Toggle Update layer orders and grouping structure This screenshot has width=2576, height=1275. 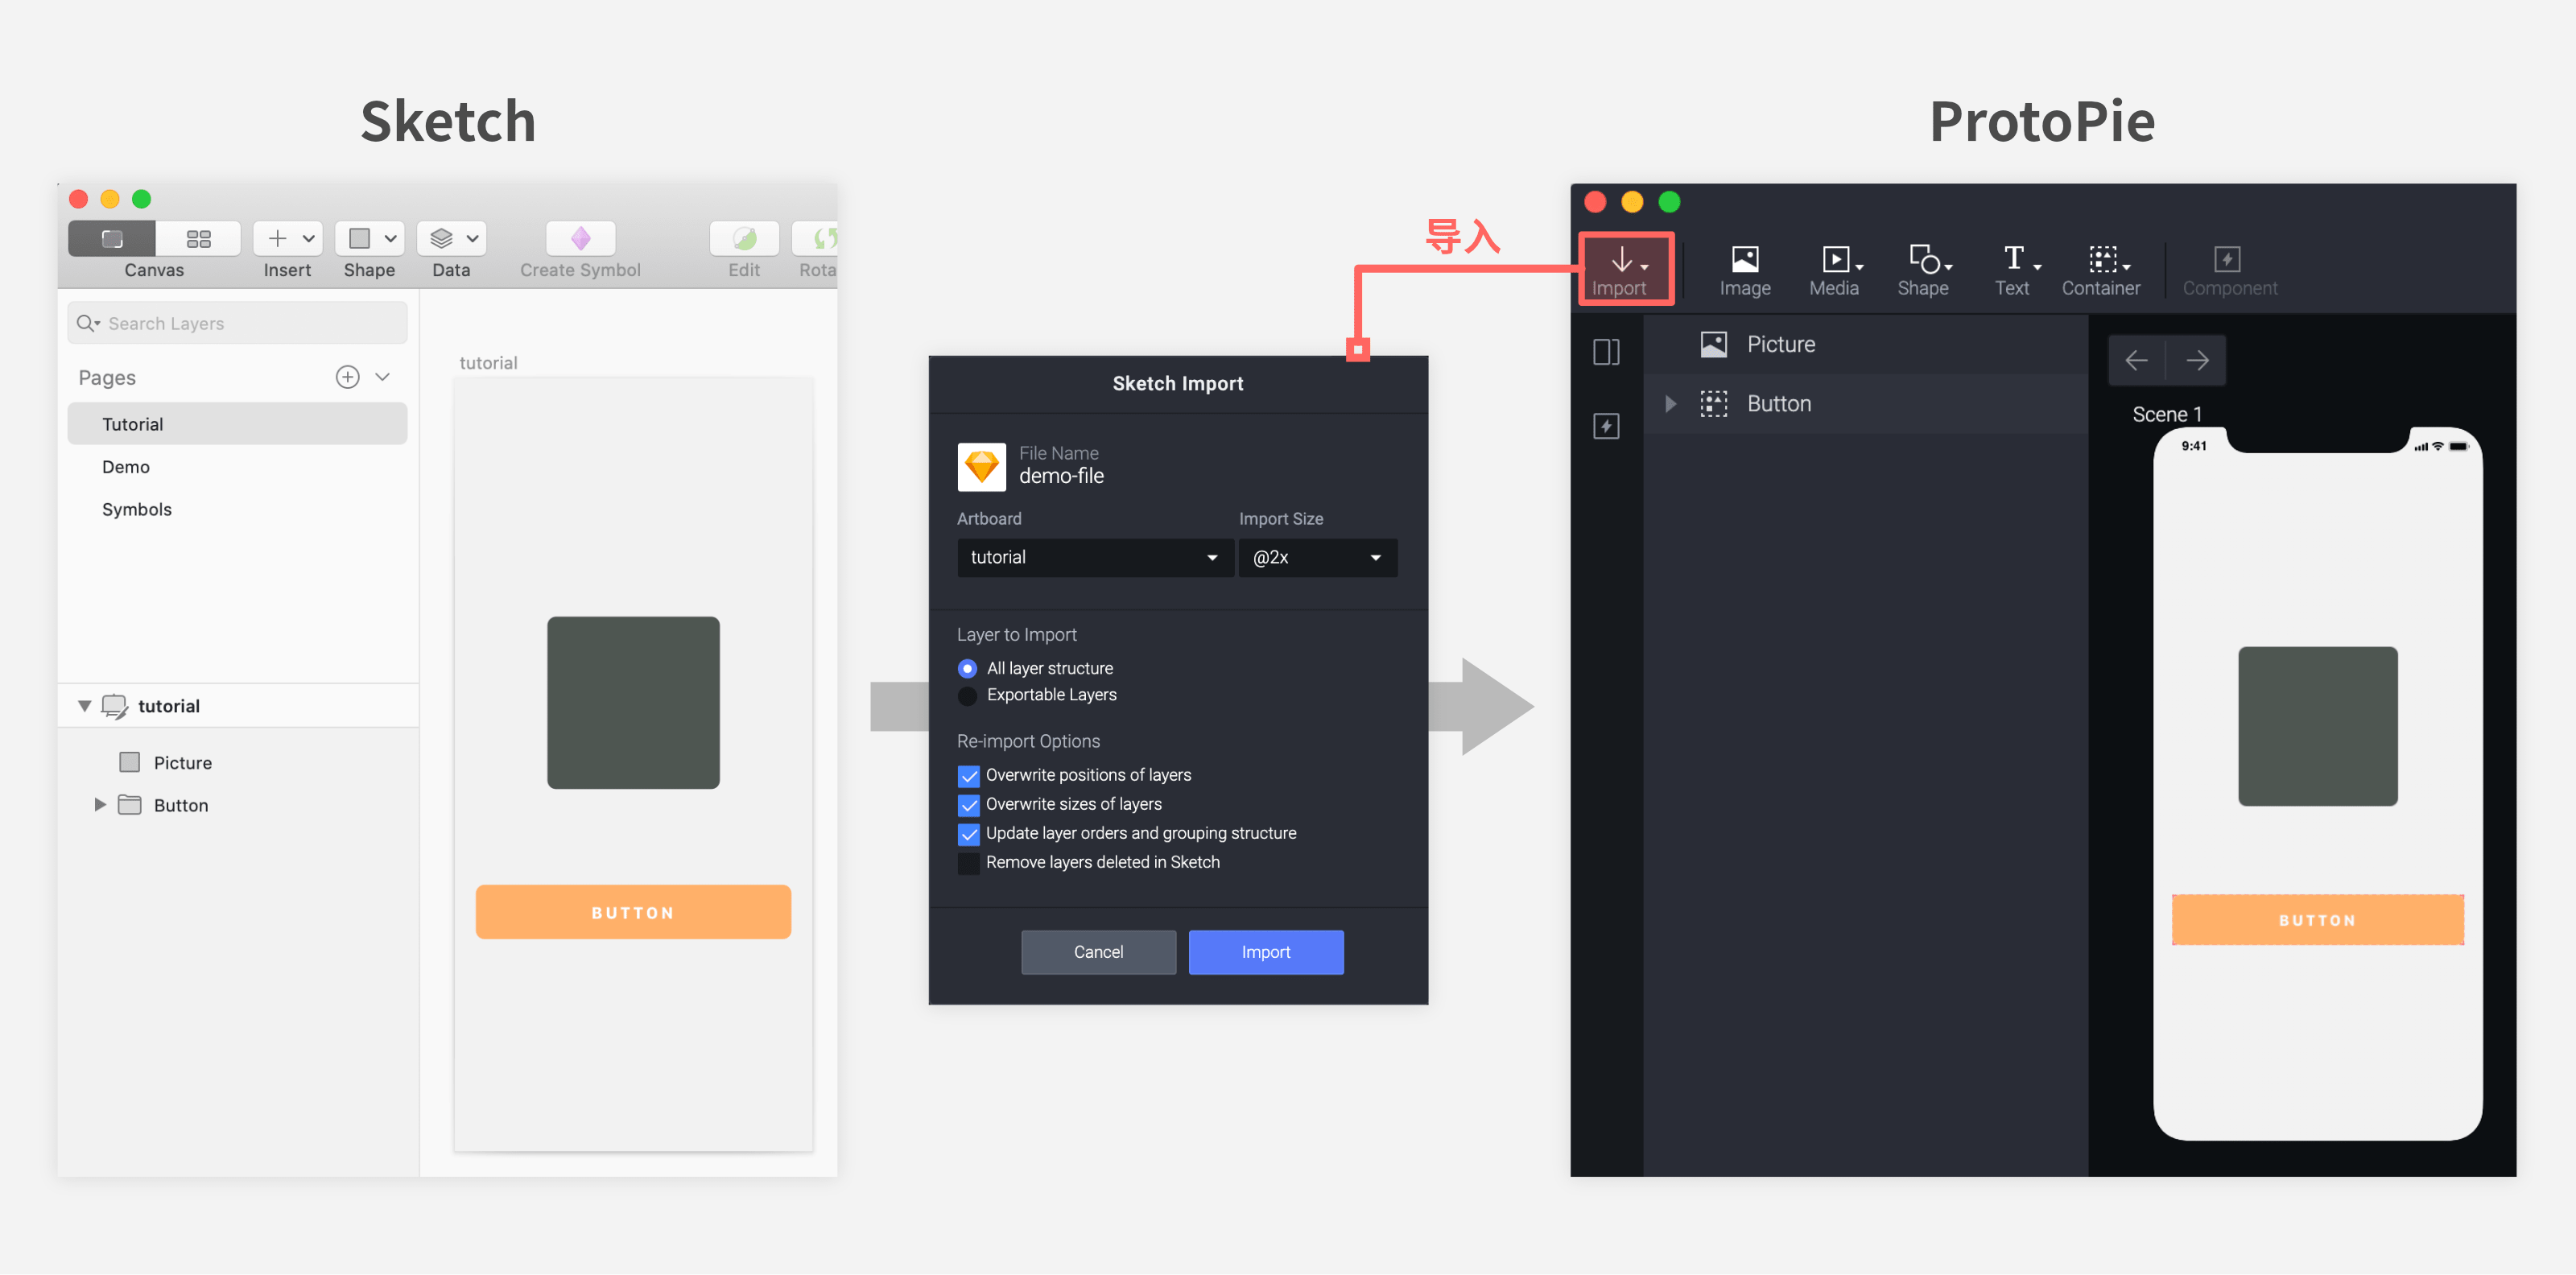tap(968, 834)
